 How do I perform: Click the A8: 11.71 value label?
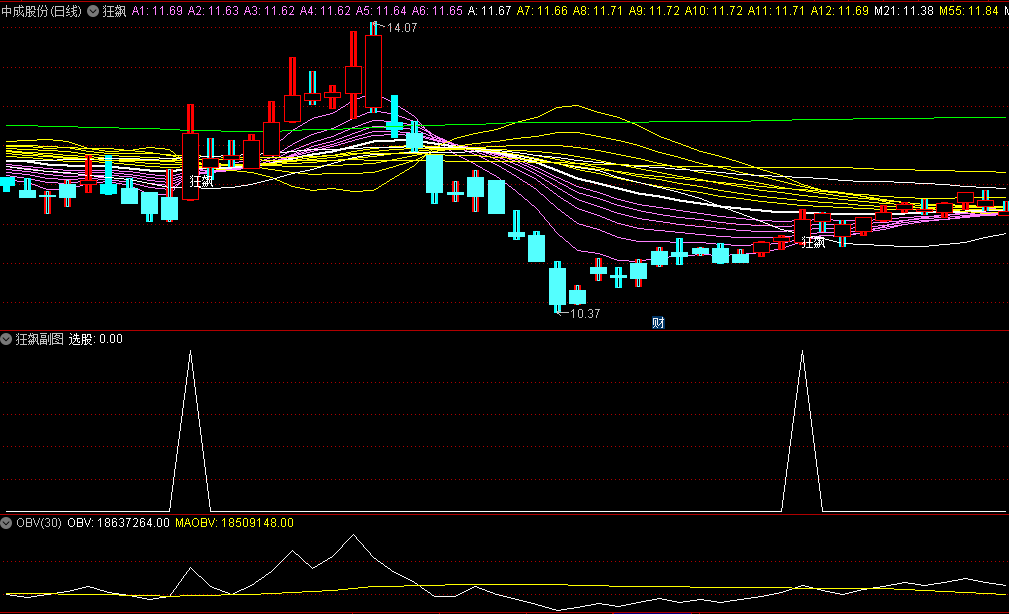598,11
